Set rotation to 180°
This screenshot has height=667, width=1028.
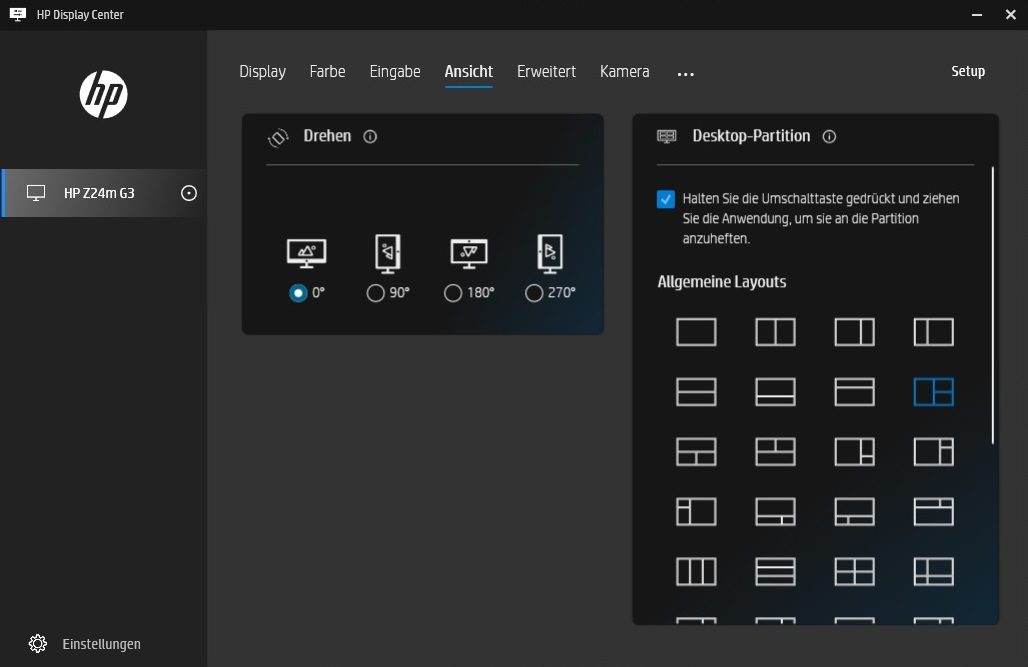point(453,293)
